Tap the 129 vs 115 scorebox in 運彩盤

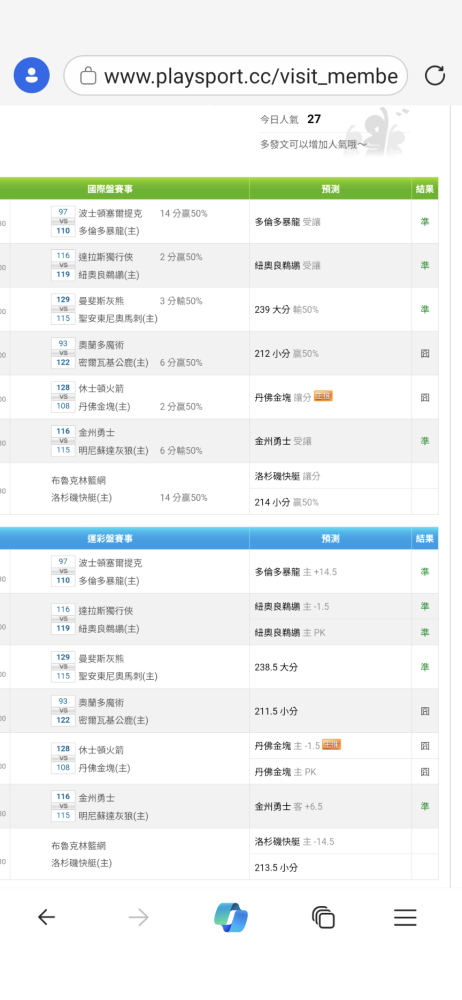click(x=63, y=666)
